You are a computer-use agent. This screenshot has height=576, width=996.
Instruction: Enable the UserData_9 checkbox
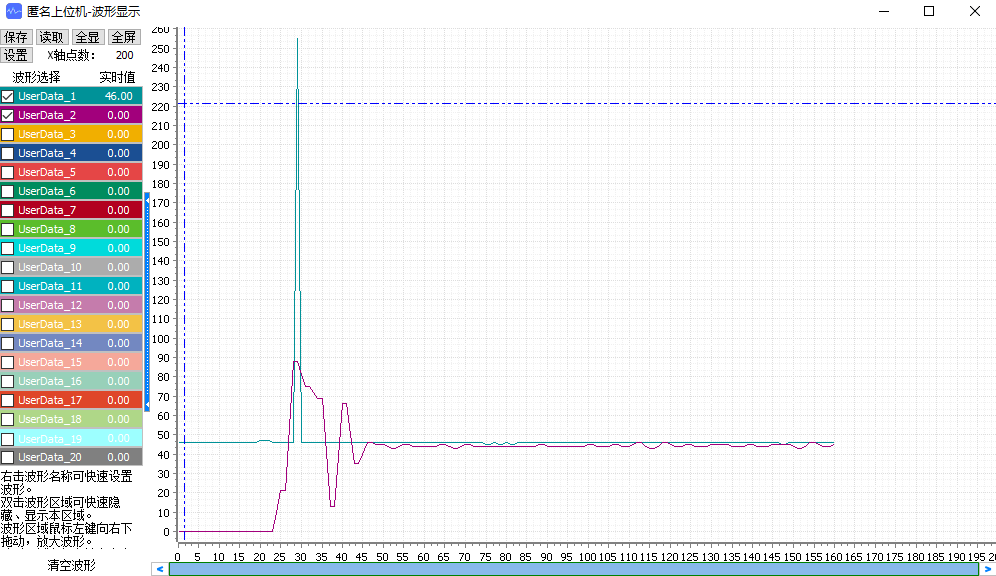[x=8, y=249]
